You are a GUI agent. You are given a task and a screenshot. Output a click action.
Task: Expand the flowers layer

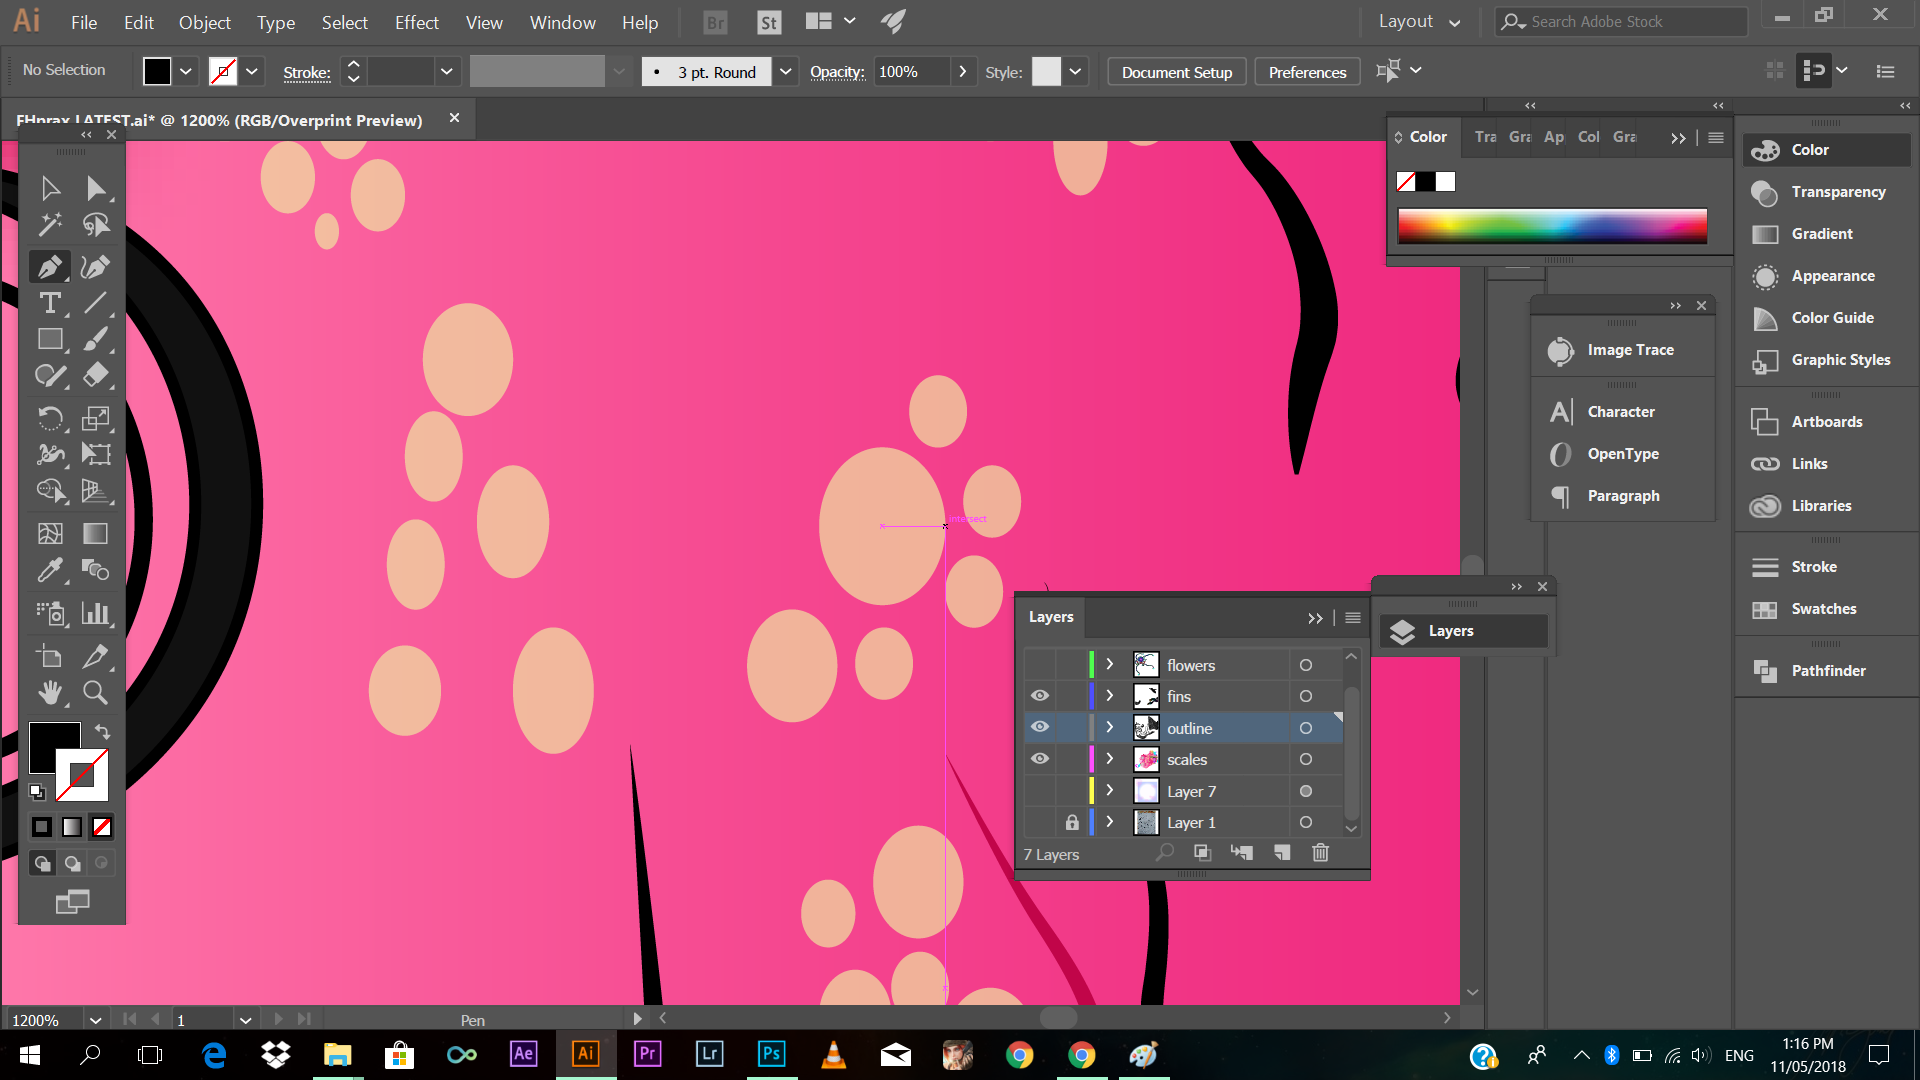click(x=1109, y=665)
